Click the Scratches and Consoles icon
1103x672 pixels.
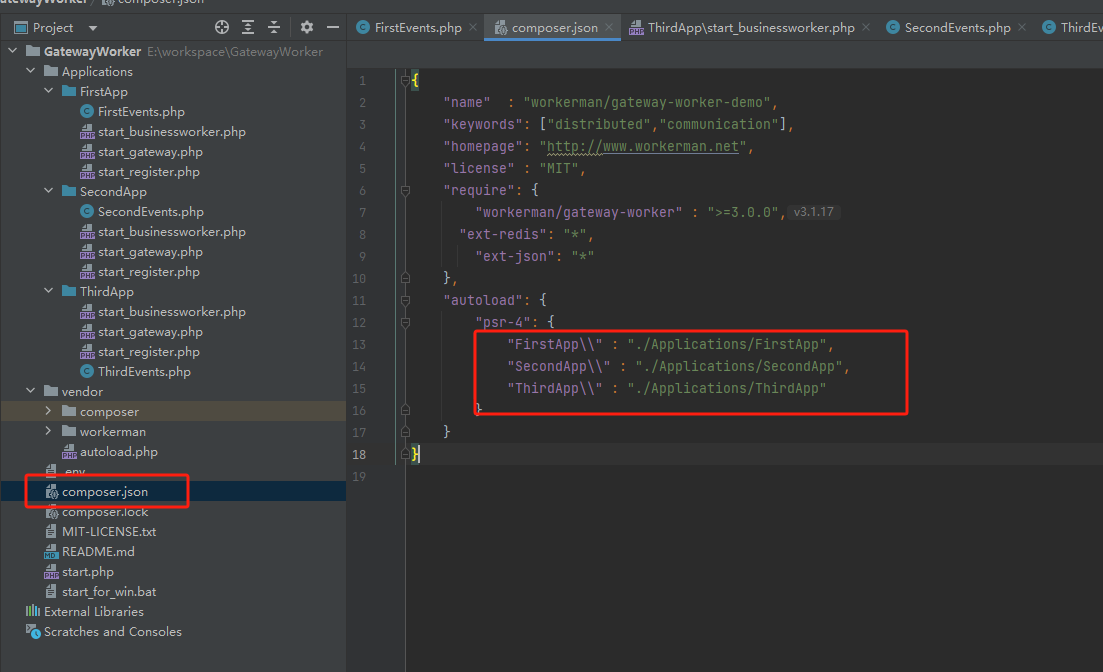coord(33,631)
